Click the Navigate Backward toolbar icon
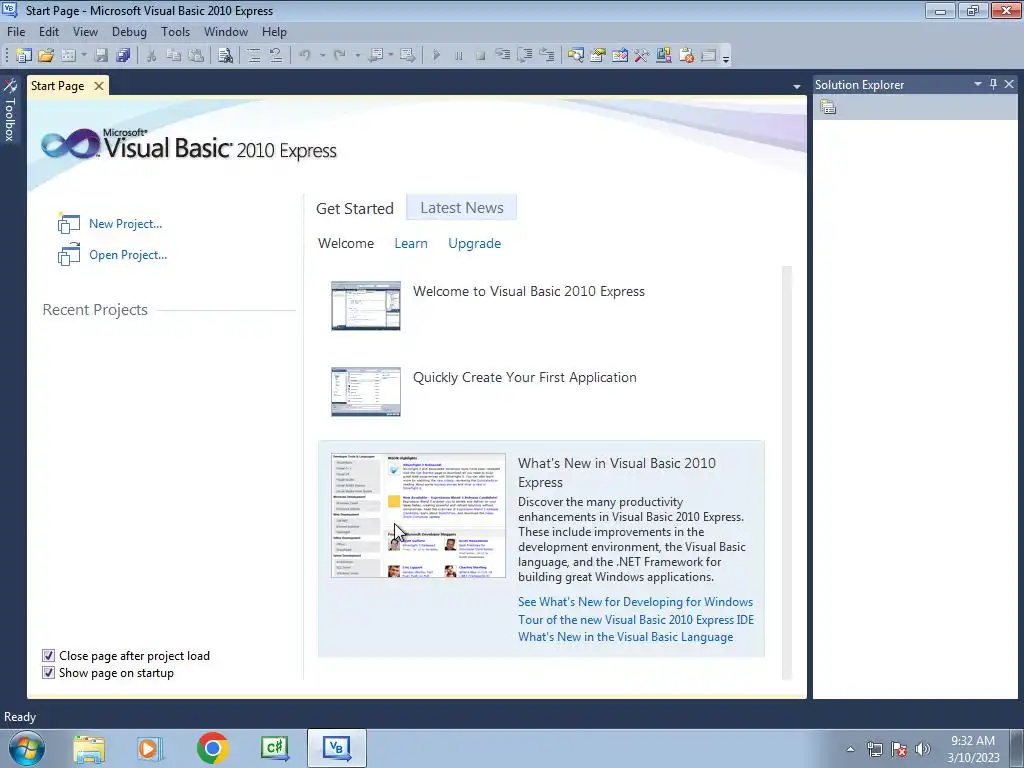The width and height of the screenshot is (1024, 768). tap(376, 56)
